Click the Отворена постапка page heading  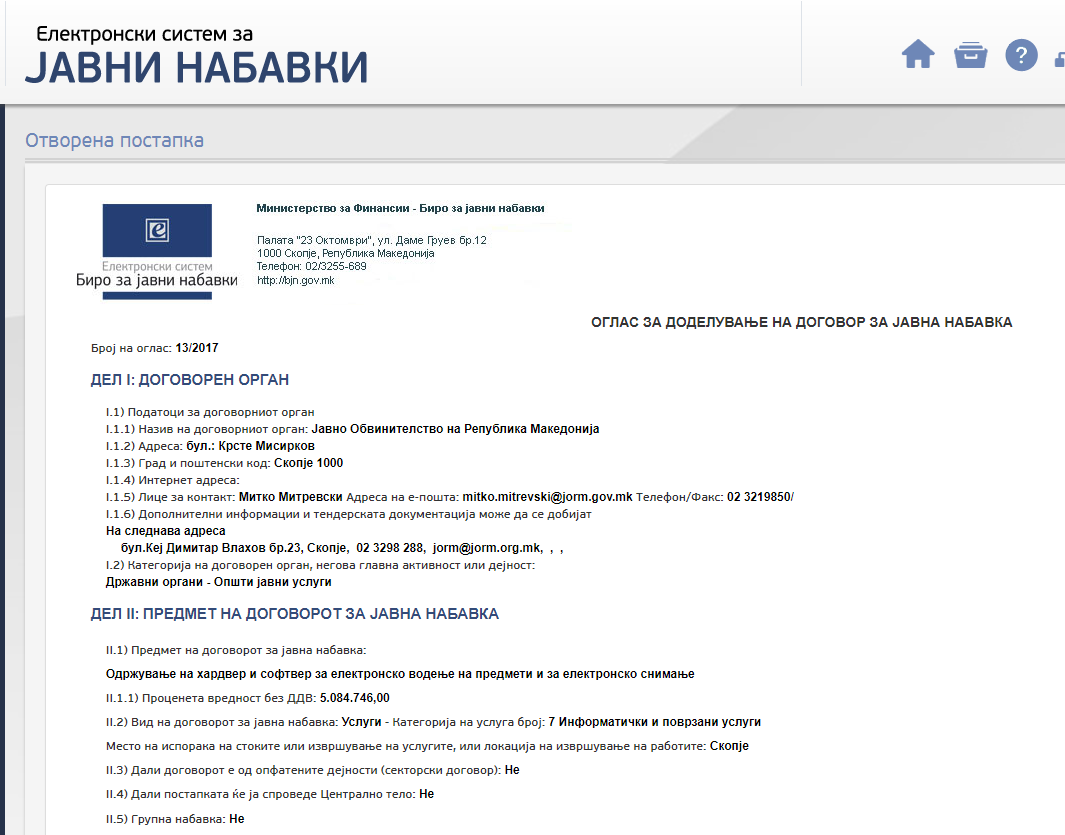(114, 140)
